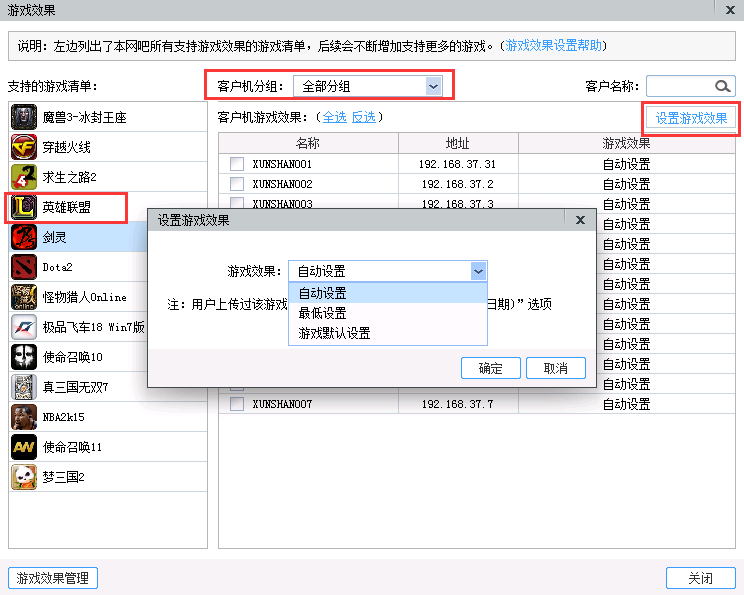The width and height of the screenshot is (744, 595).
Task: Select 最低设置 in the dropdown list
Action: tap(388, 313)
